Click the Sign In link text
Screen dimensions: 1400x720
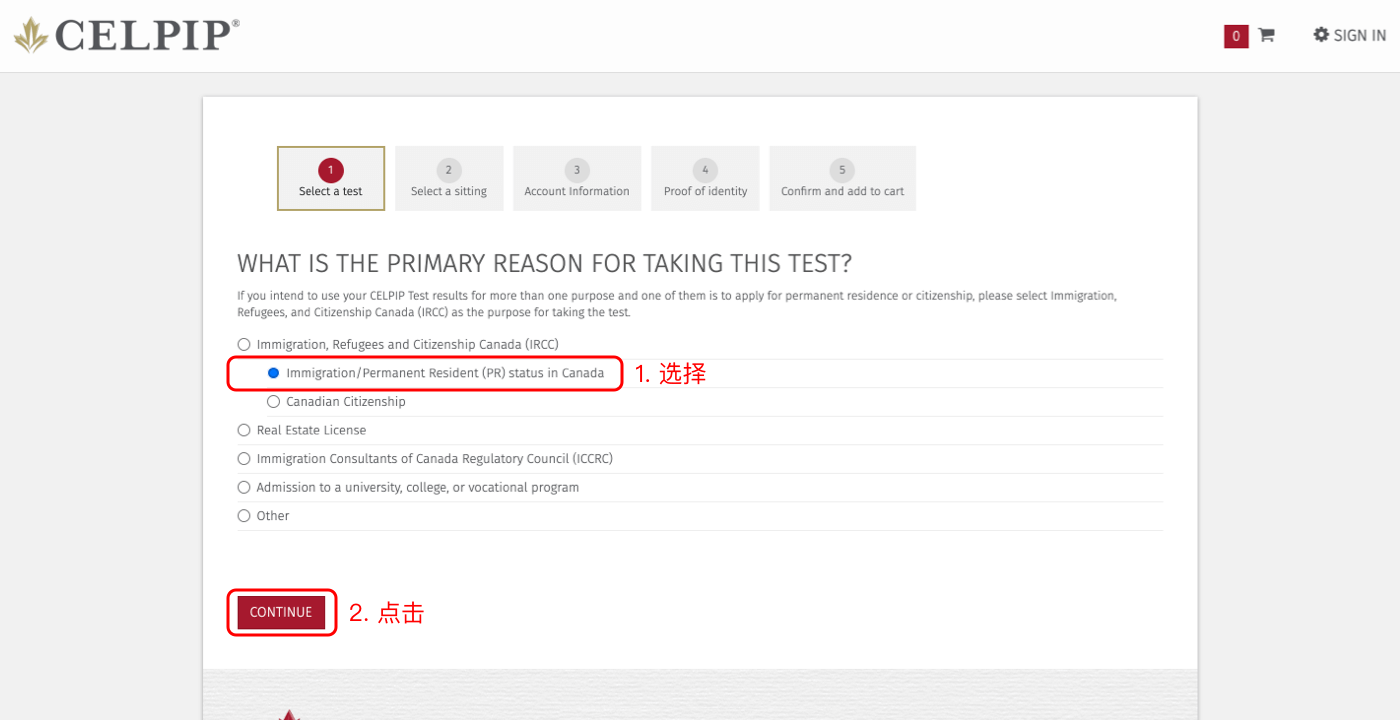tap(1359, 36)
